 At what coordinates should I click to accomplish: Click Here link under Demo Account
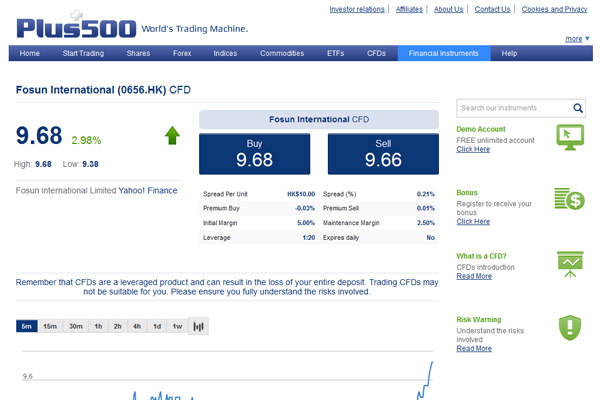pos(473,149)
